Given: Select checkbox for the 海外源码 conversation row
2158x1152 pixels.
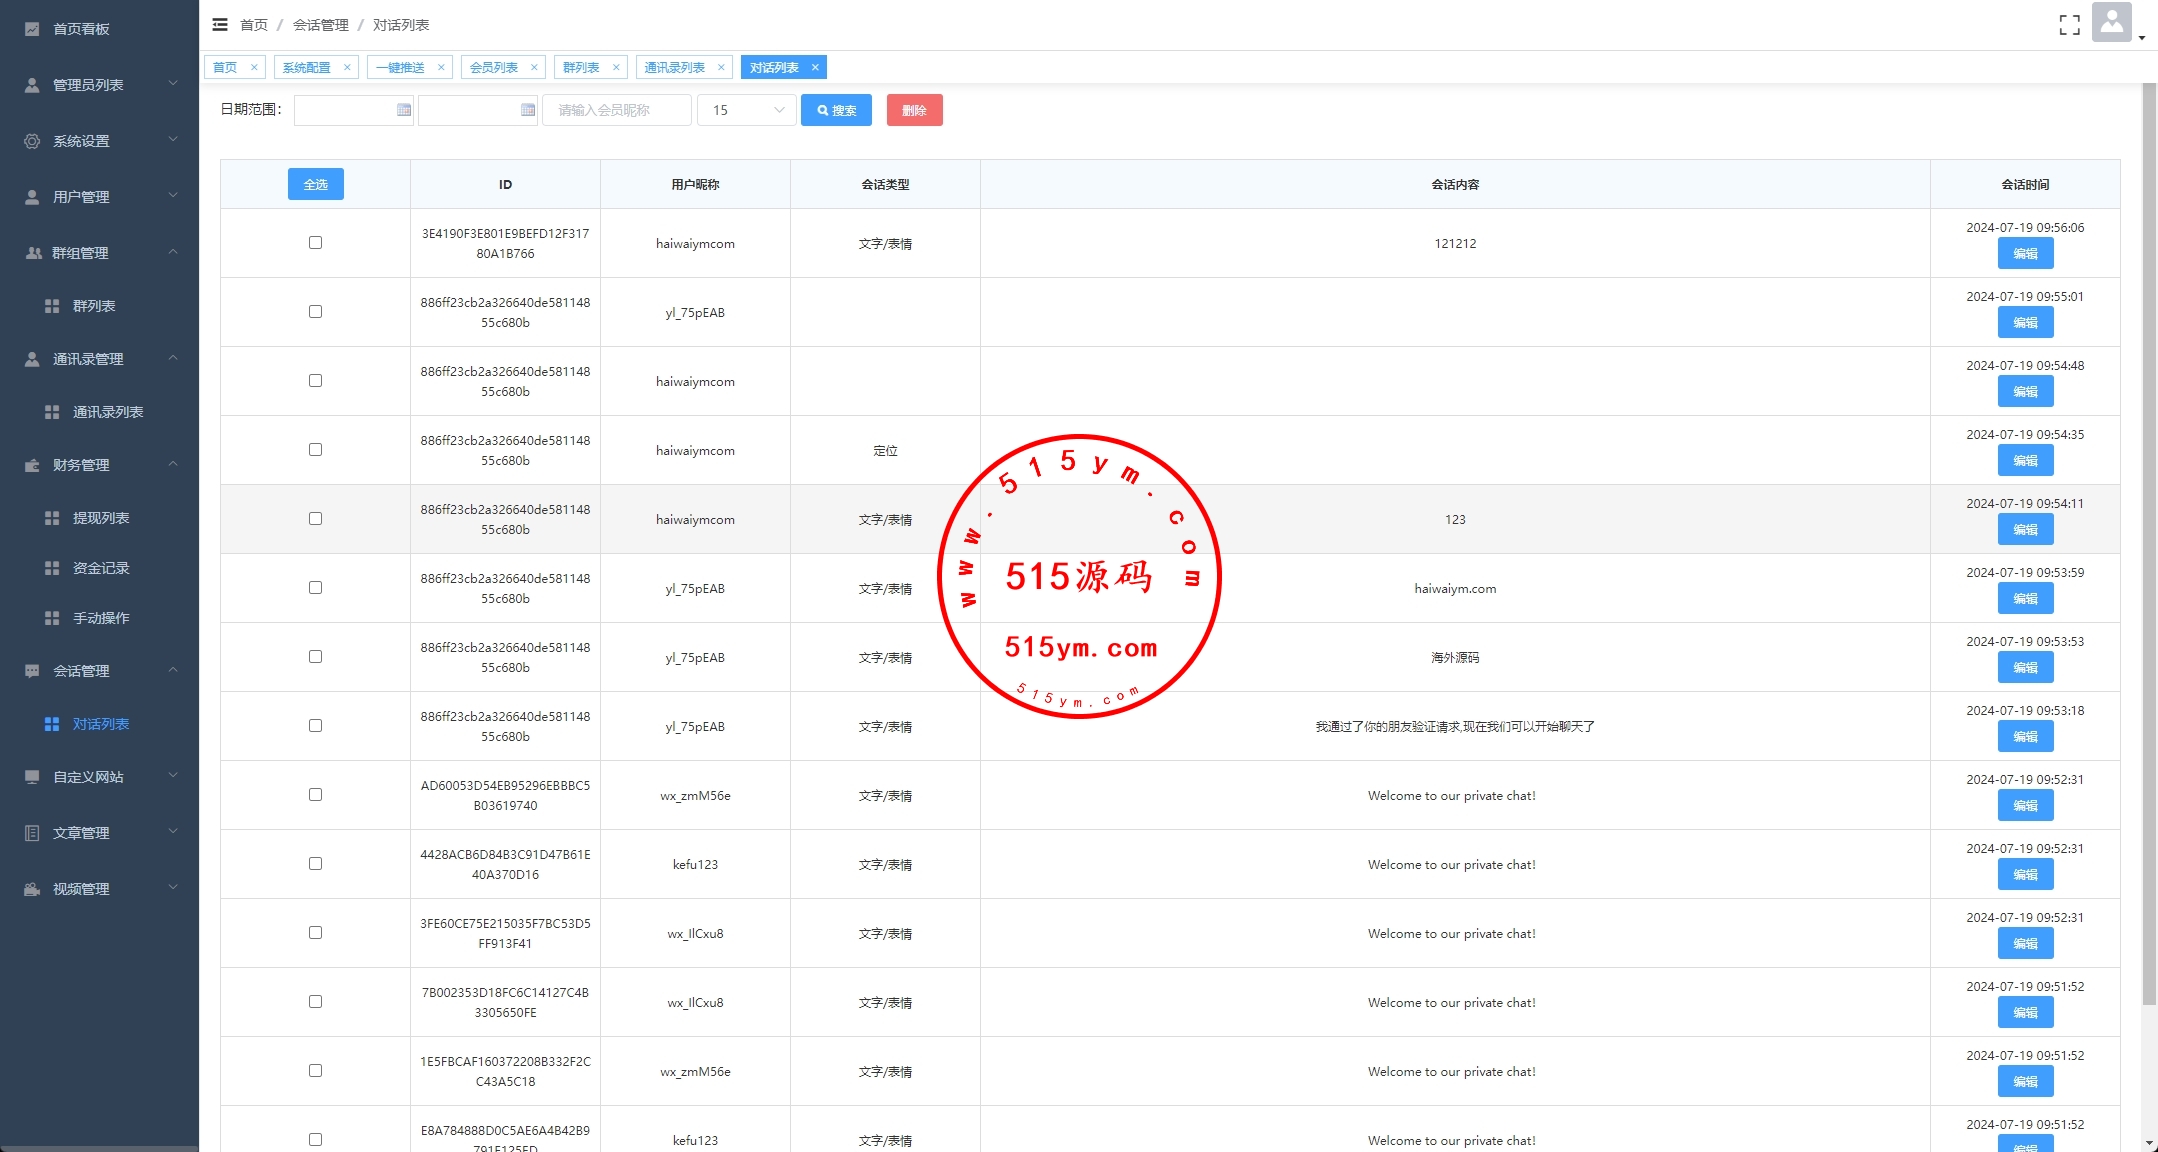Looking at the screenshot, I should [x=315, y=657].
